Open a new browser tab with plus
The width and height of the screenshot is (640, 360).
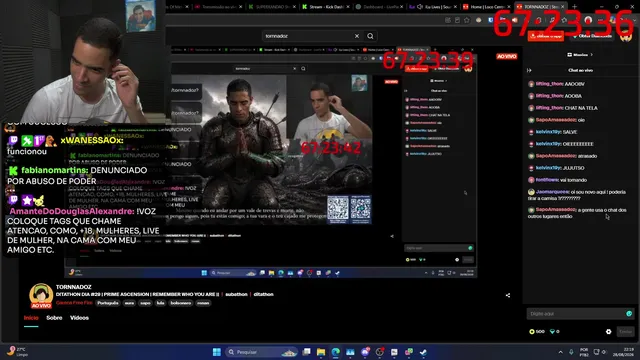pos(574,7)
